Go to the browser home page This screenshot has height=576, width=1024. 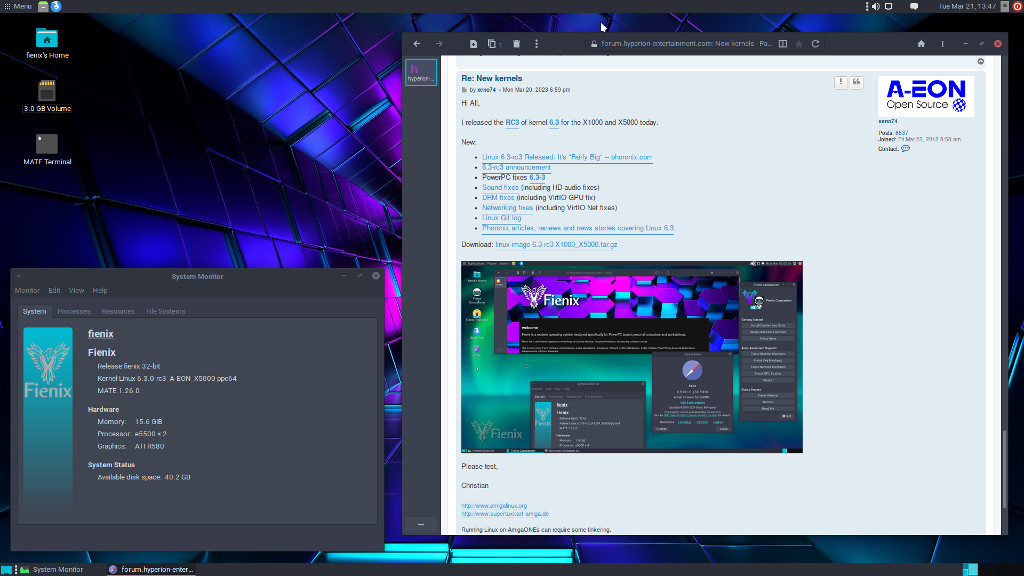tap(921, 44)
